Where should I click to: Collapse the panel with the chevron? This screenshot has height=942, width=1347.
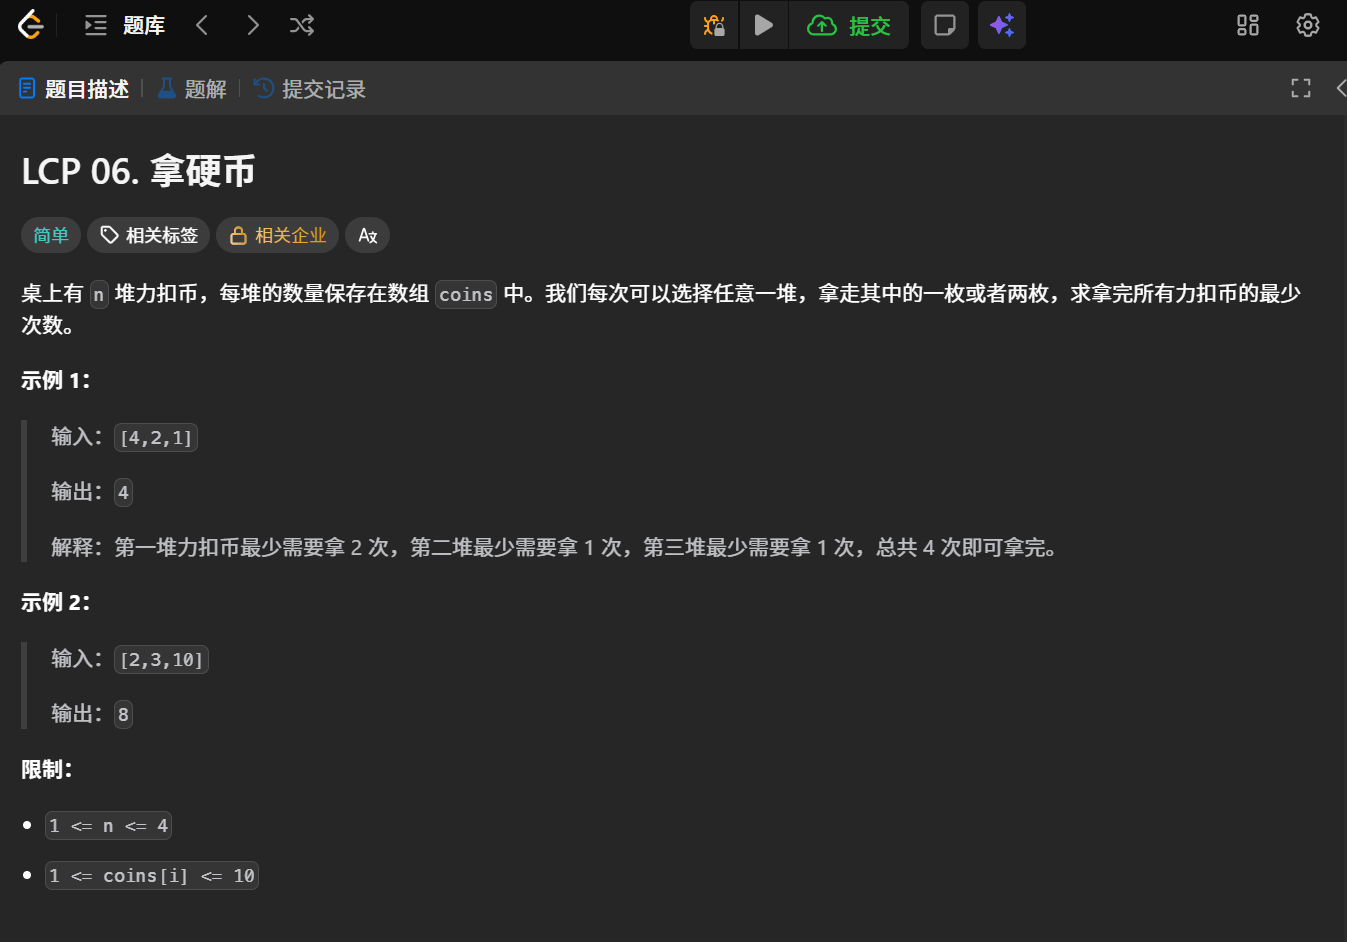pyautogui.click(x=1340, y=88)
